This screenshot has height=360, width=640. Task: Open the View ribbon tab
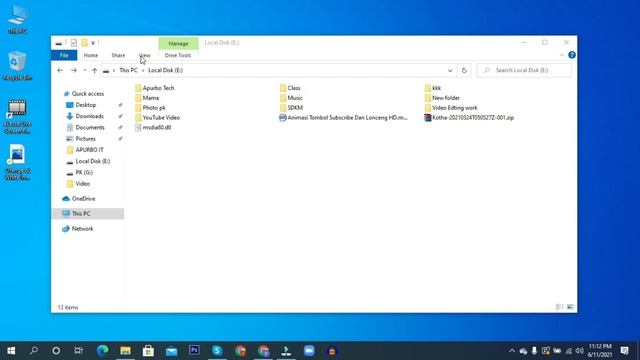click(x=144, y=55)
